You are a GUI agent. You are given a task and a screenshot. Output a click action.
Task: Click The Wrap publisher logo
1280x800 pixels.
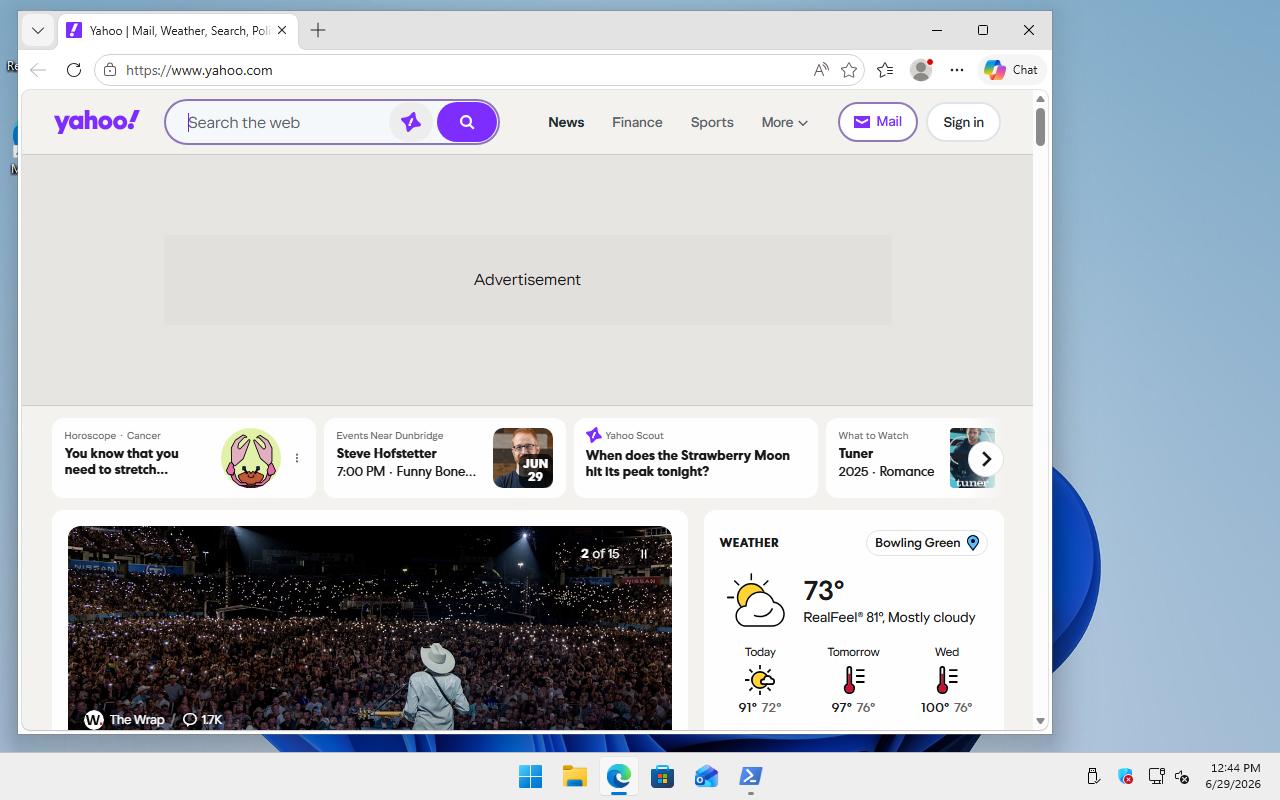tap(94, 719)
